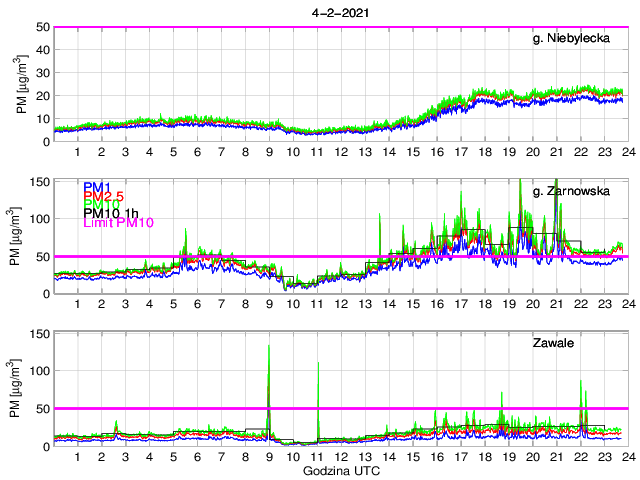The image size is (640, 480).
Task: Click the middle panel's PM y-axis label
Action: pyautogui.click(x=22, y=236)
